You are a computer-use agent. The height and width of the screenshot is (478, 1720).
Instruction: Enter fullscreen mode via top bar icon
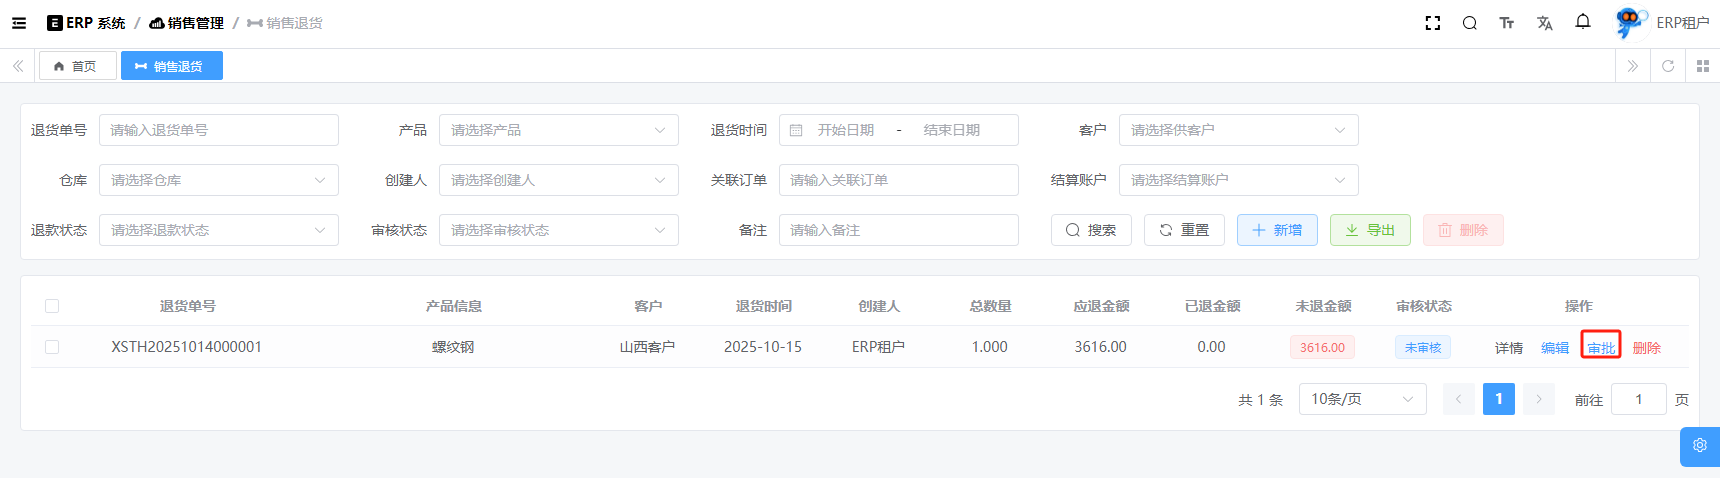point(1432,23)
